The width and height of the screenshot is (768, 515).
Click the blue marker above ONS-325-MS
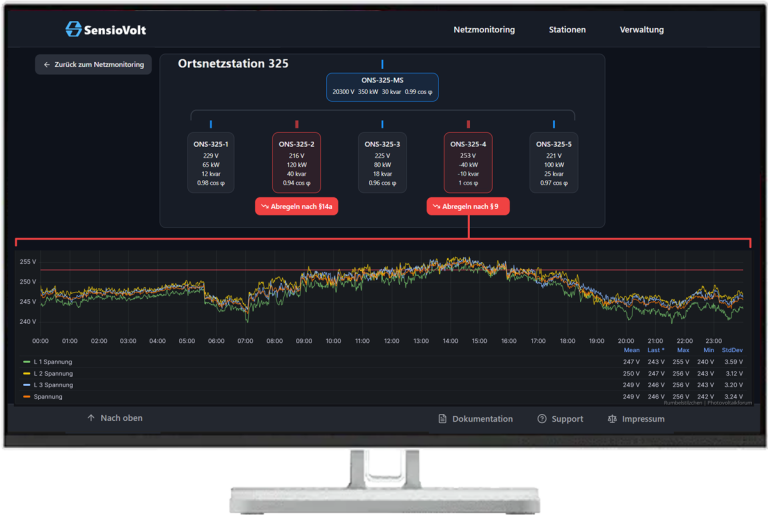[382, 64]
